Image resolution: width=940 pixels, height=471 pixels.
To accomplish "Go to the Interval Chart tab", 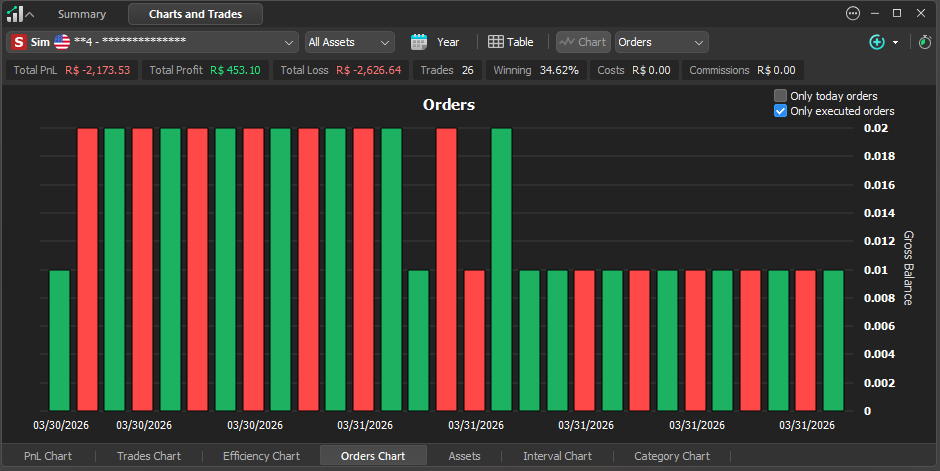I will [x=558, y=456].
